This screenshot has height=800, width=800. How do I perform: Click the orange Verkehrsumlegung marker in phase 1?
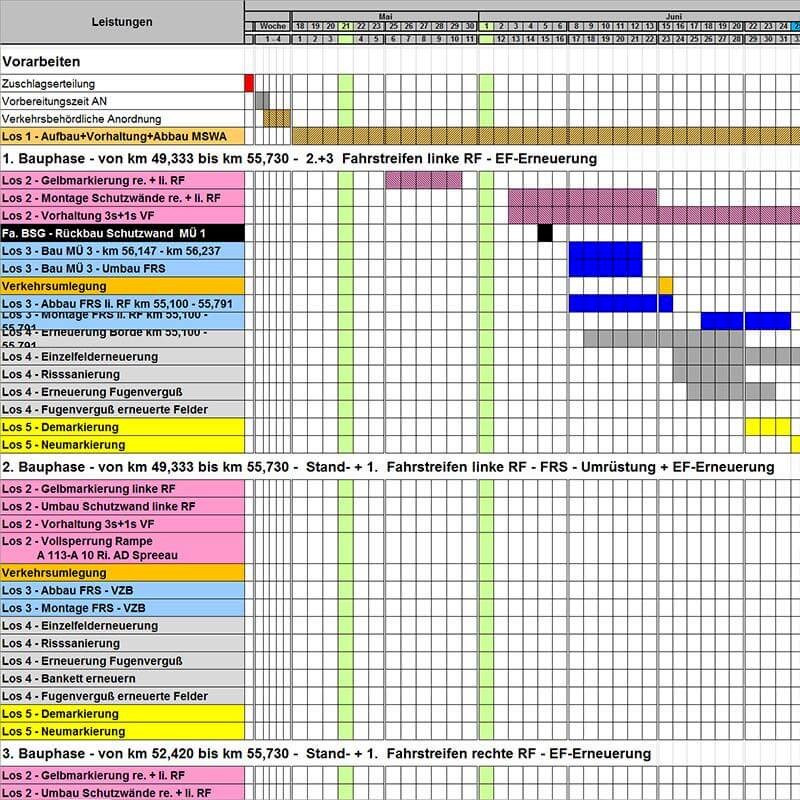click(666, 286)
